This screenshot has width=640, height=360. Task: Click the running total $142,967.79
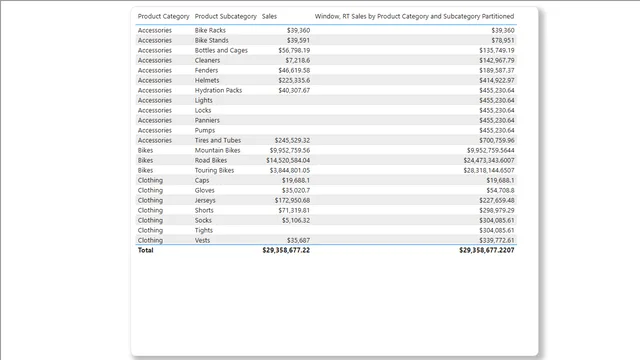497,60
